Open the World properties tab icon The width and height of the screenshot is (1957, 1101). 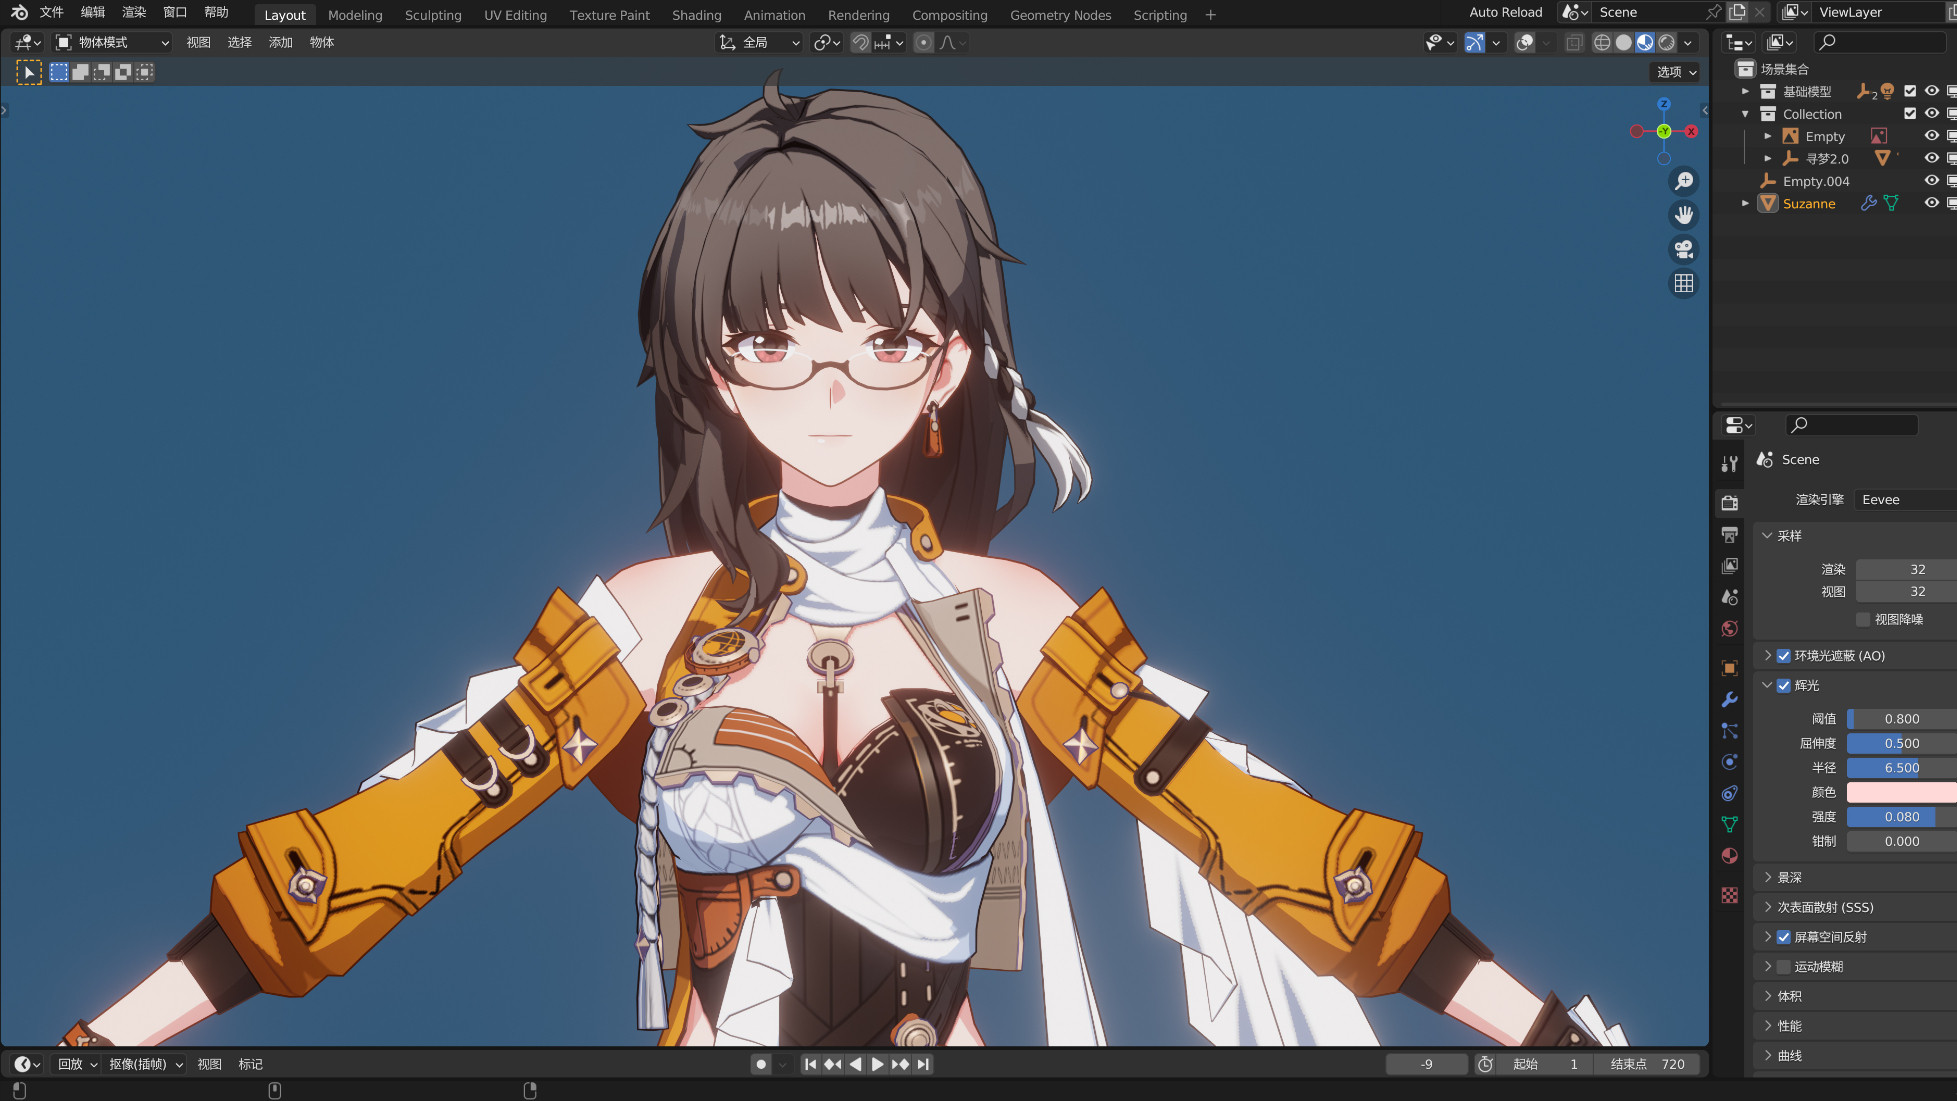pos(1729,629)
